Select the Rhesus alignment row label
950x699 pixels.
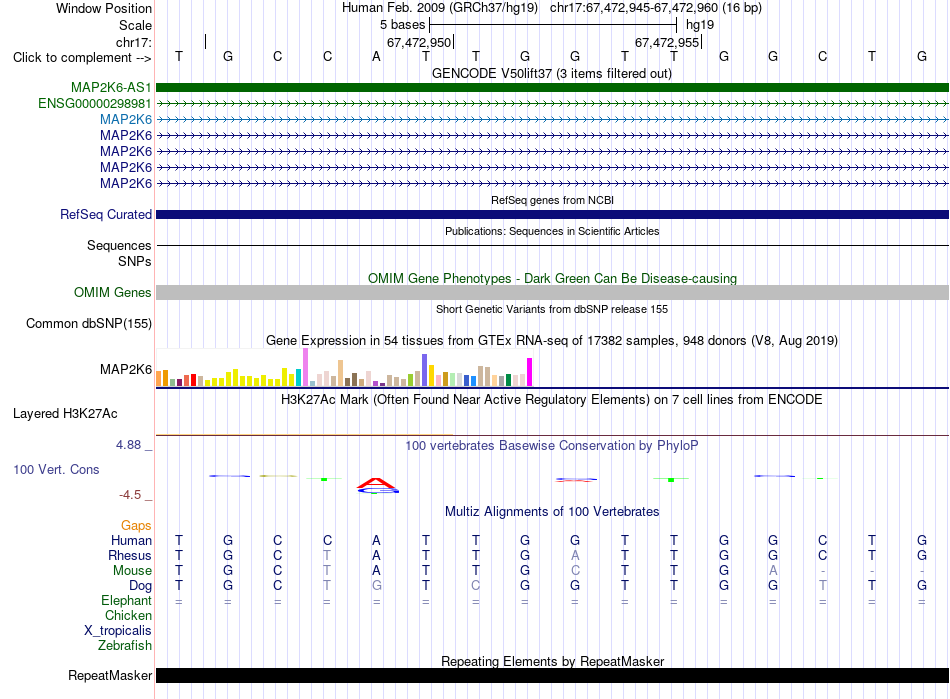coord(130,555)
